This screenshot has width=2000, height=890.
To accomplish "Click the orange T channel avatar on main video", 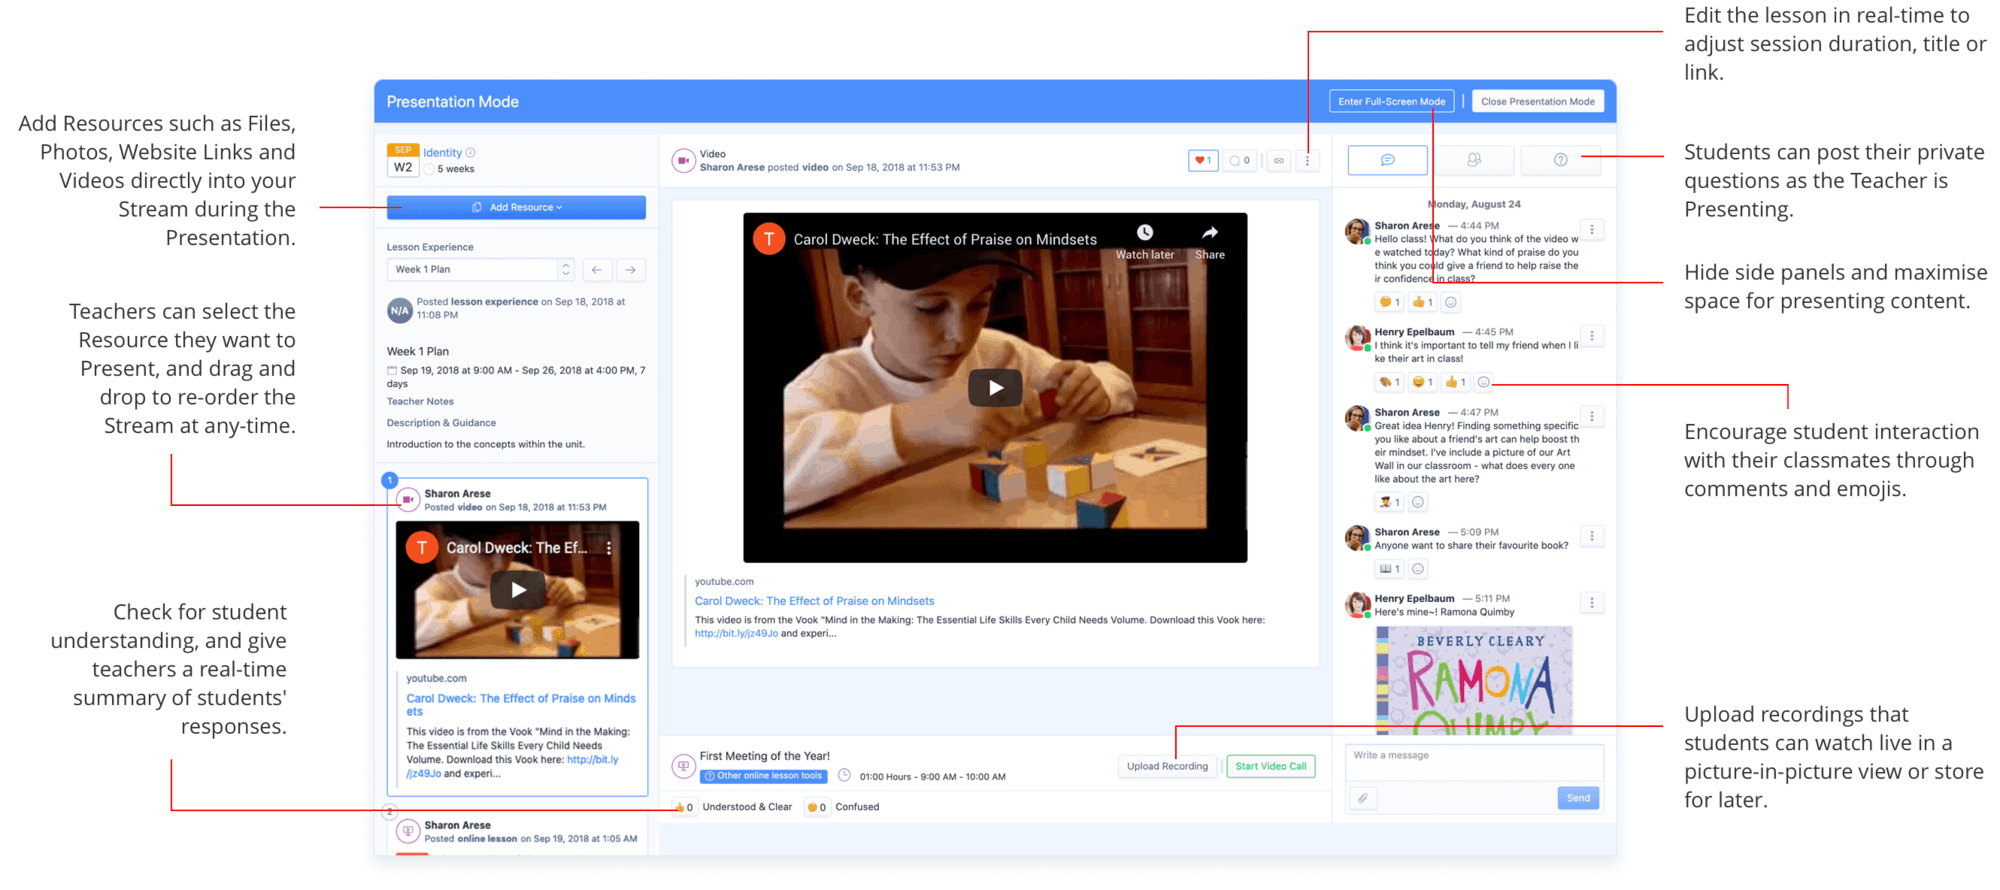I will (x=768, y=239).
